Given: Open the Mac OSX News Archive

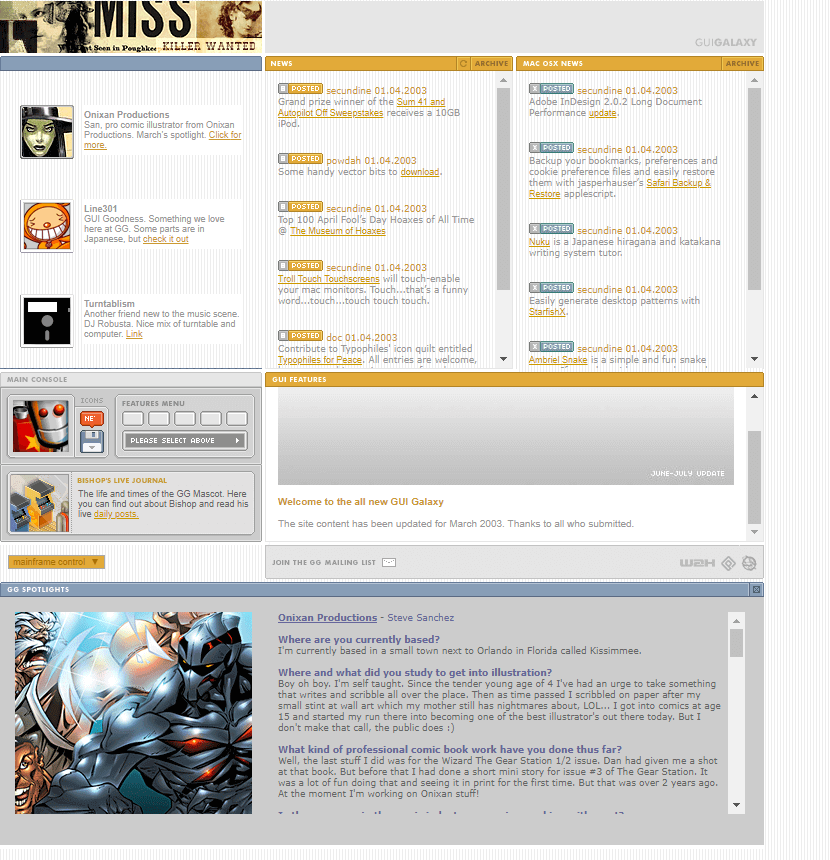Looking at the screenshot, I should pyautogui.click(x=742, y=64).
